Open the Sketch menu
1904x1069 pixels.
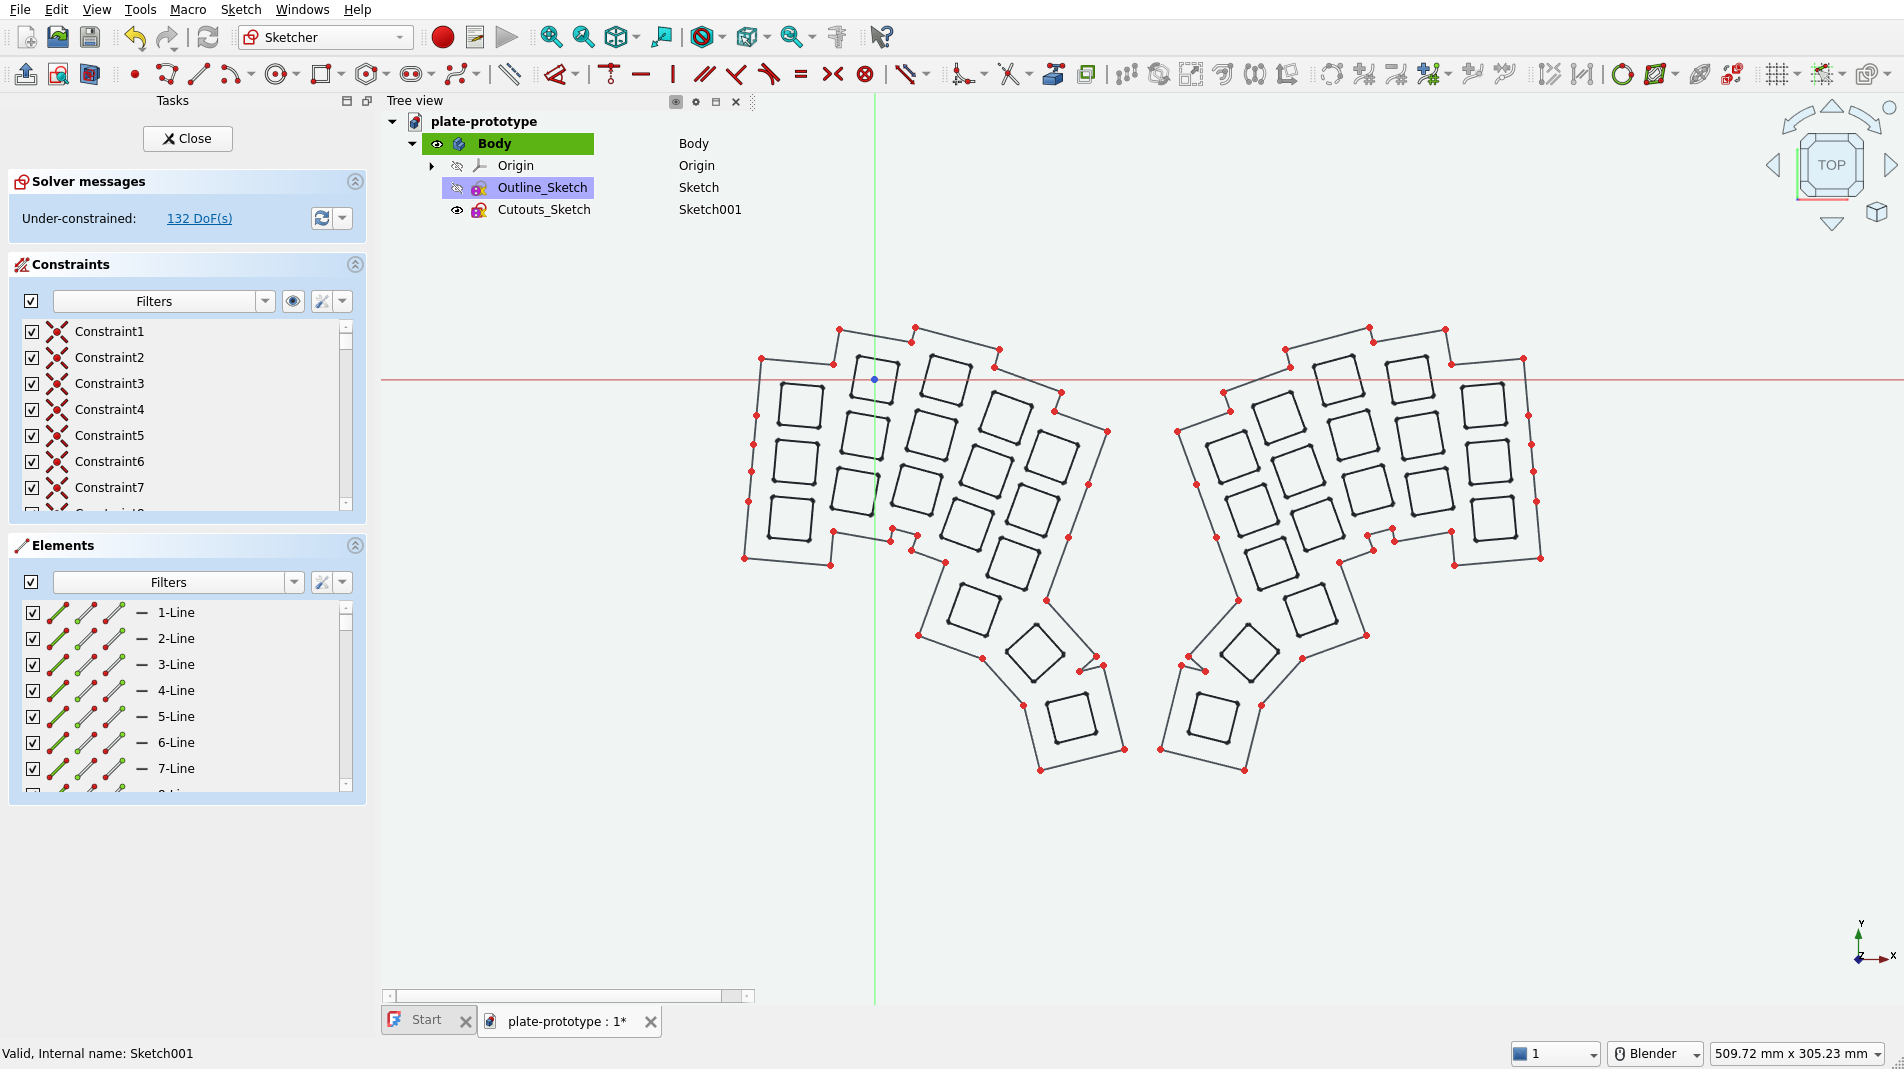point(240,9)
